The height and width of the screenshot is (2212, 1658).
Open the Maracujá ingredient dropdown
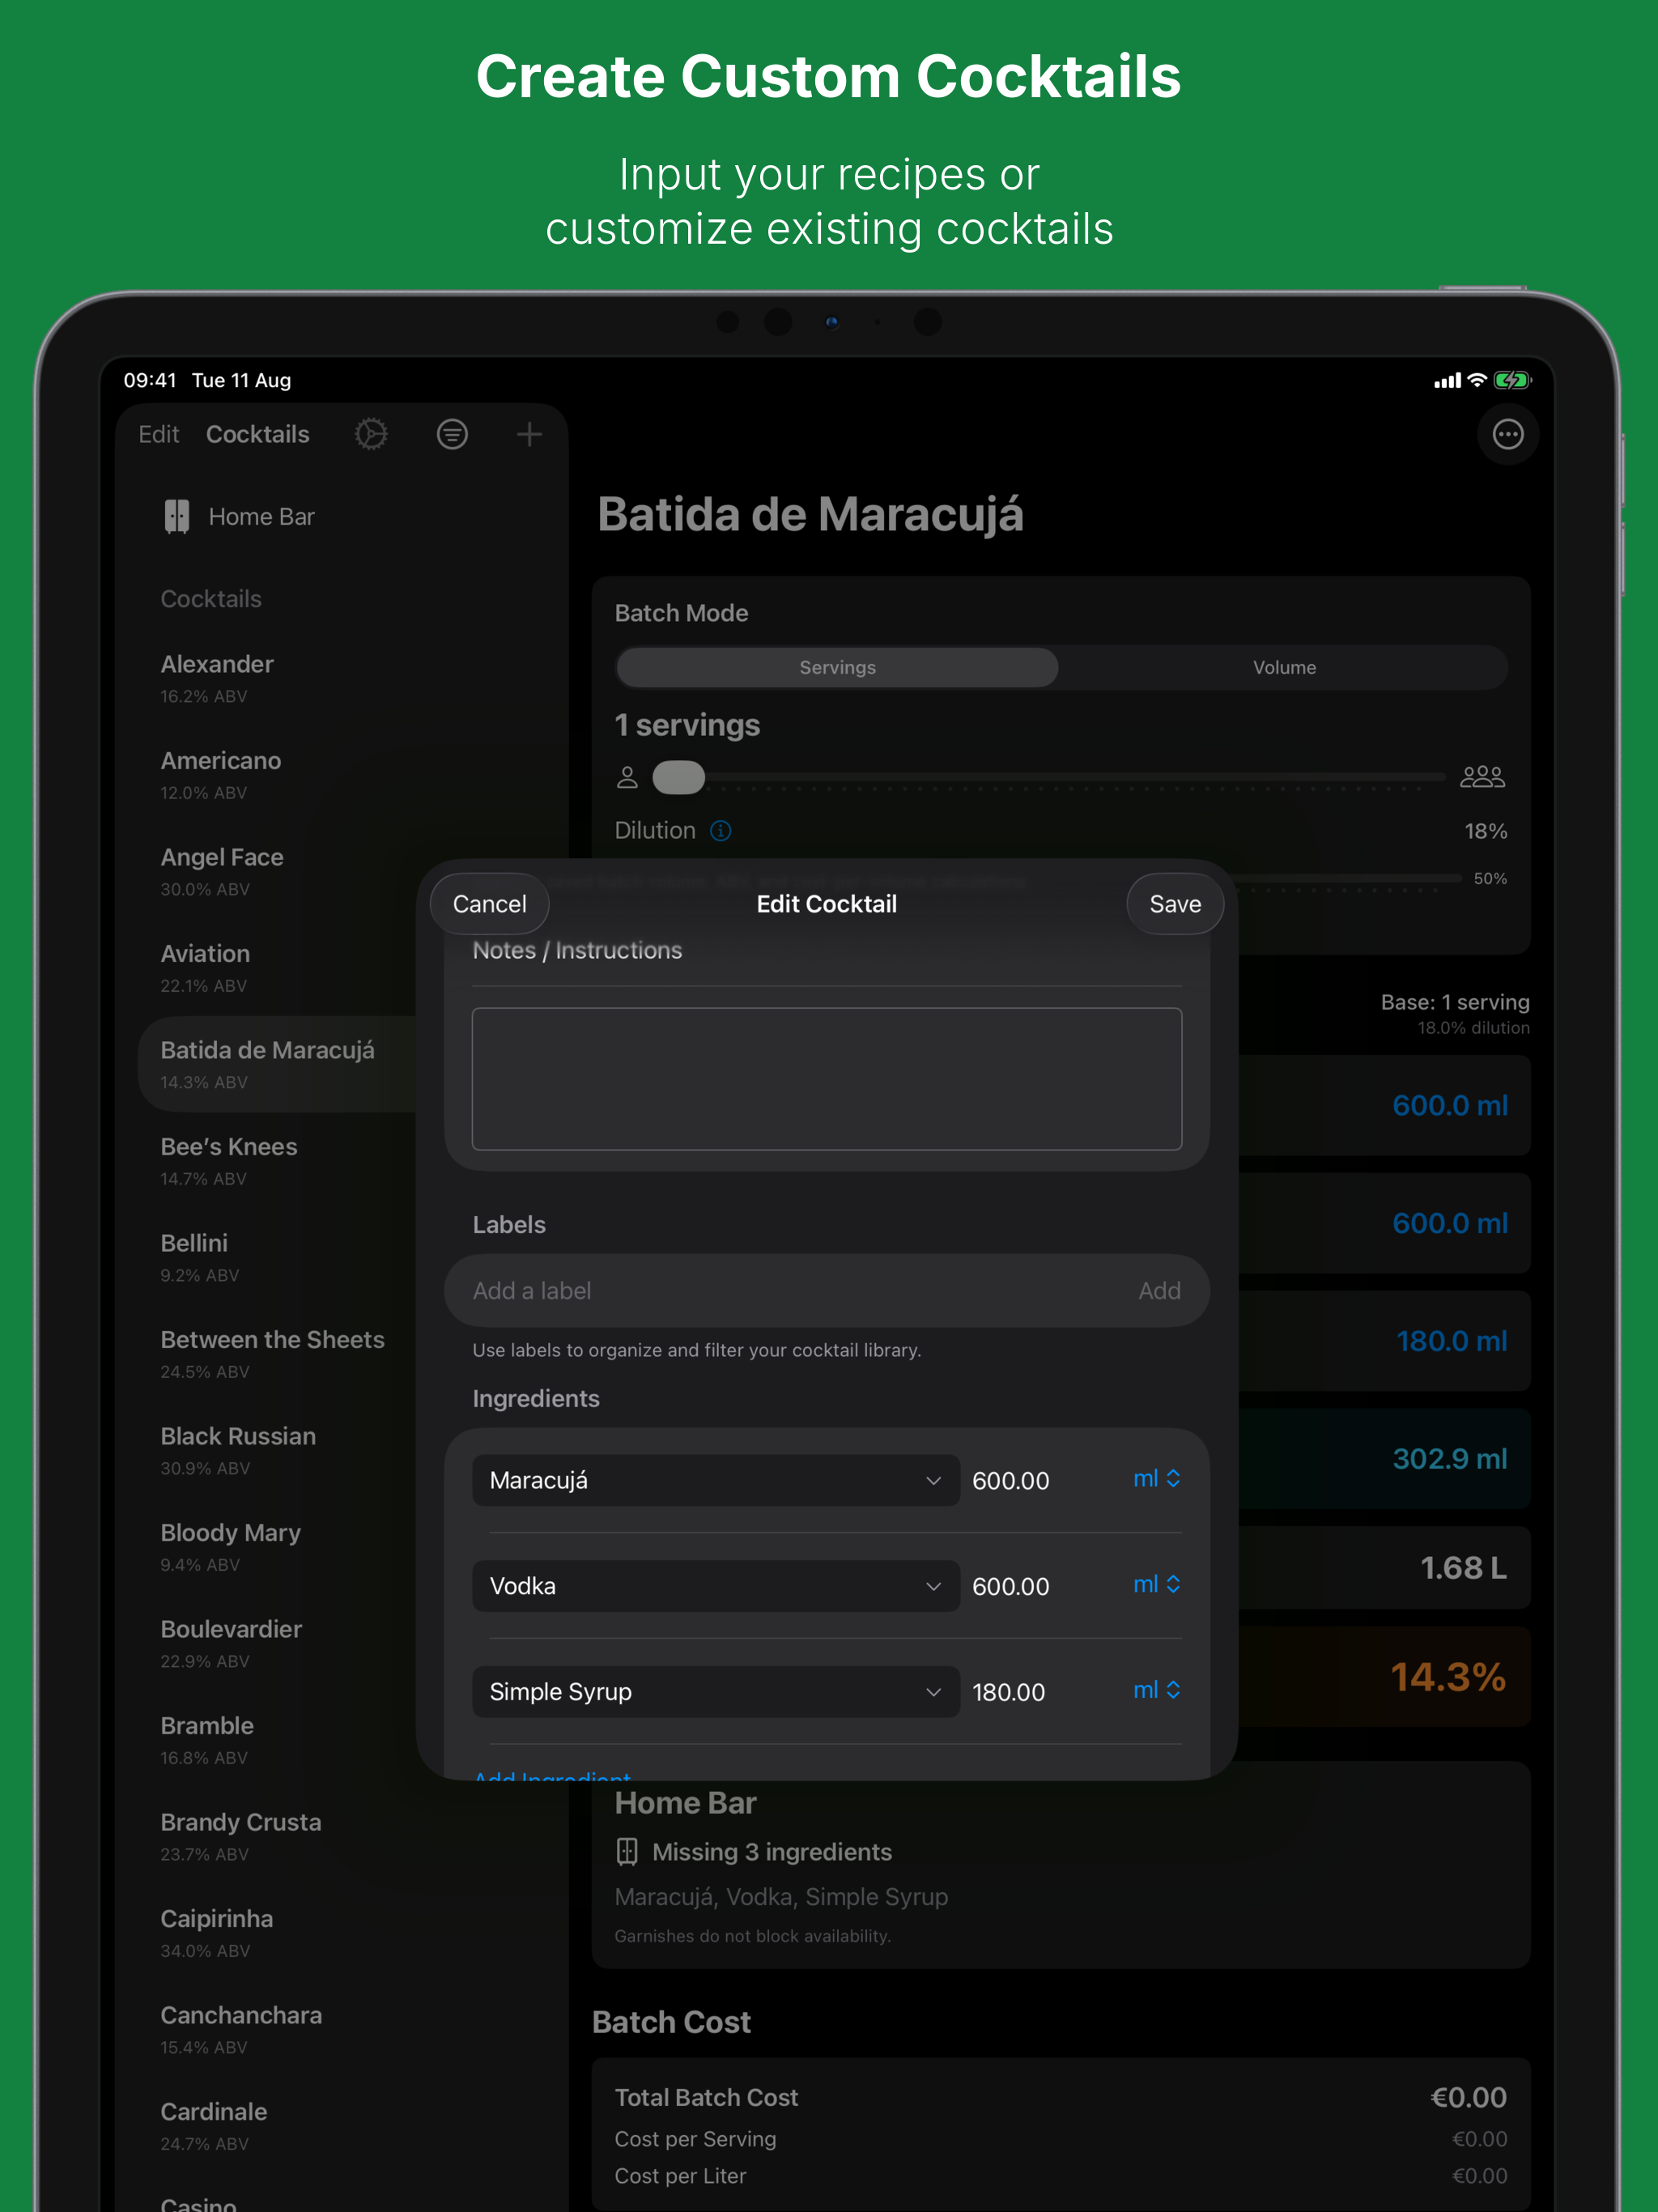point(715,1480)
